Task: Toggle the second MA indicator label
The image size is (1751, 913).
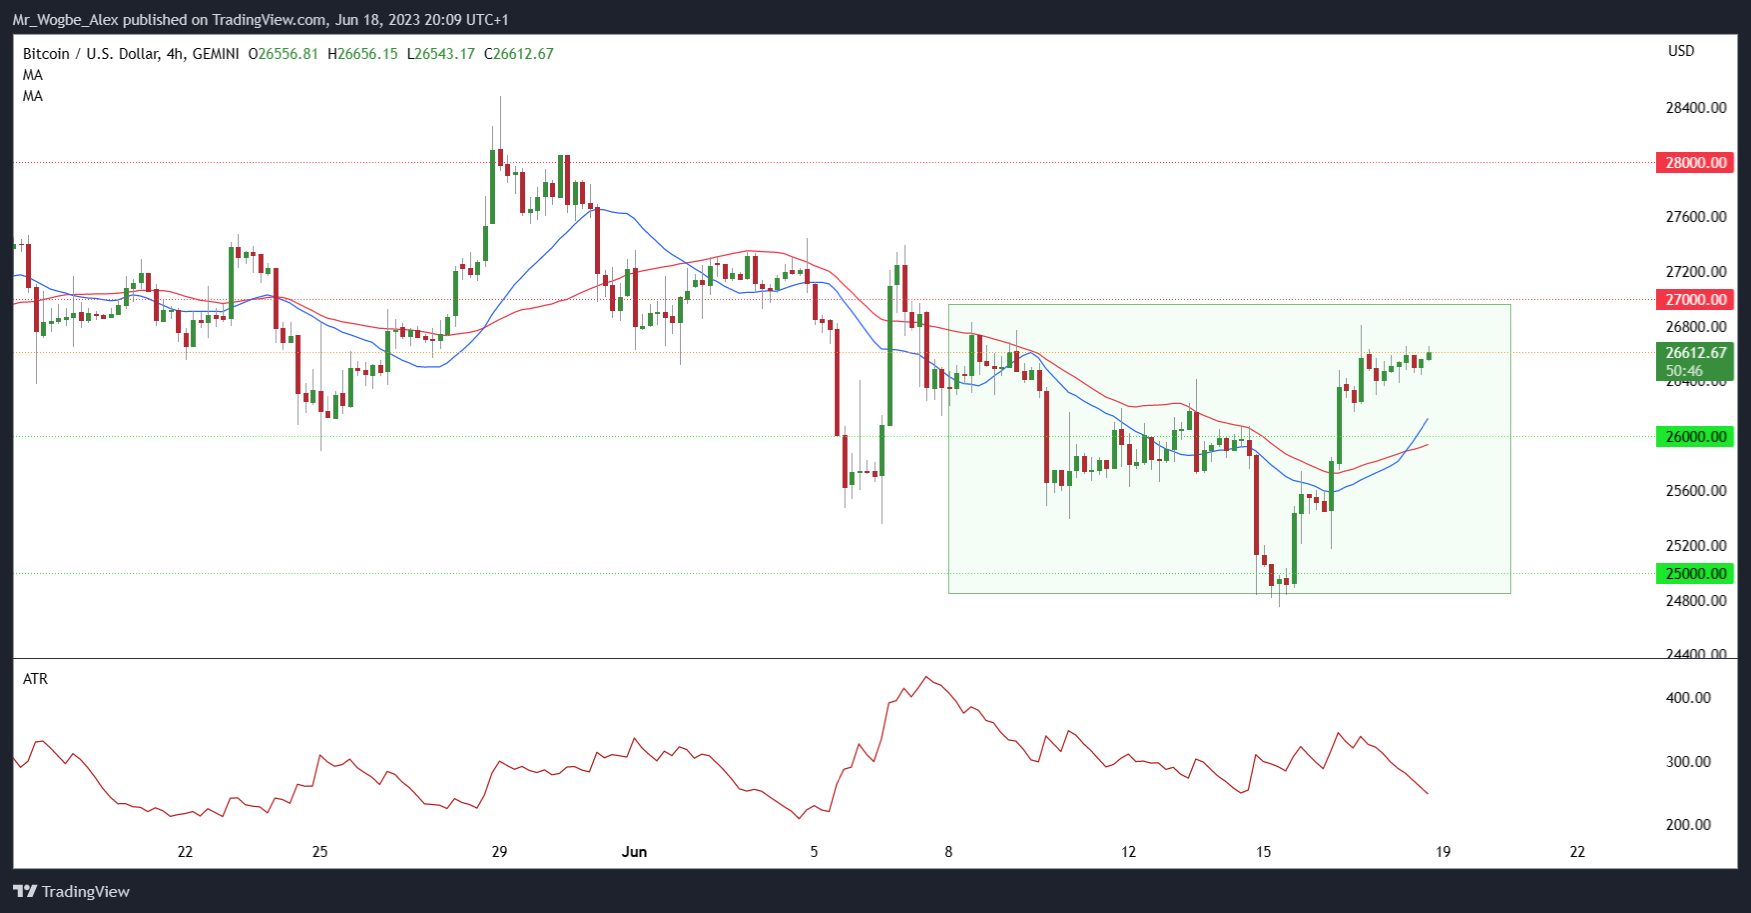Action: [x=33, y=96]
